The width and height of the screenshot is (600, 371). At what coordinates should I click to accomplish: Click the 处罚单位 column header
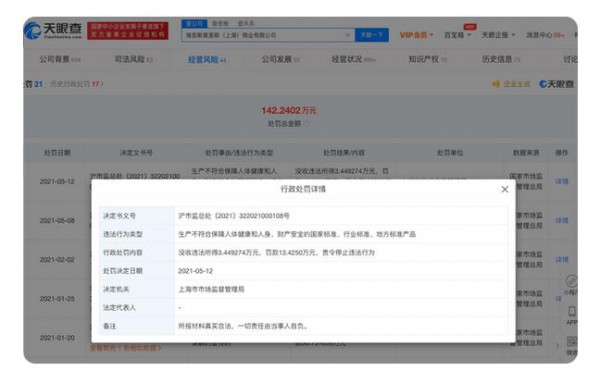pyautogui.click(x=450, y=153)
